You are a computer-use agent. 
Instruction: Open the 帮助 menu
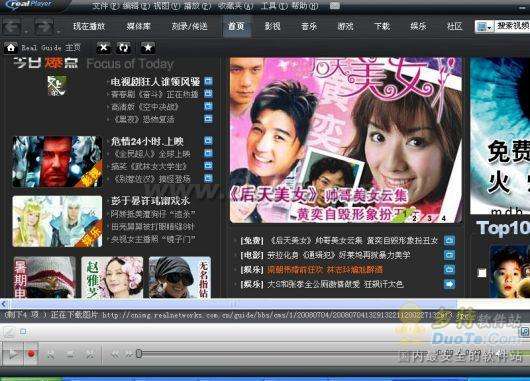click(305, 6)
